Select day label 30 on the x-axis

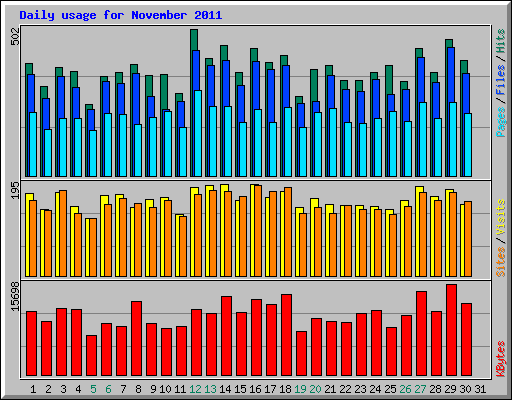click(465, 389)
